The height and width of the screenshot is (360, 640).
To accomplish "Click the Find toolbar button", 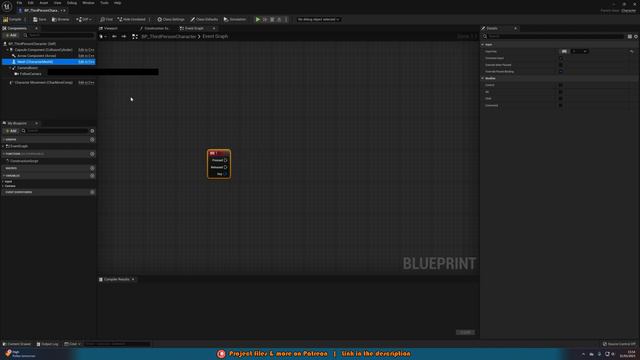I will (107, 19).
